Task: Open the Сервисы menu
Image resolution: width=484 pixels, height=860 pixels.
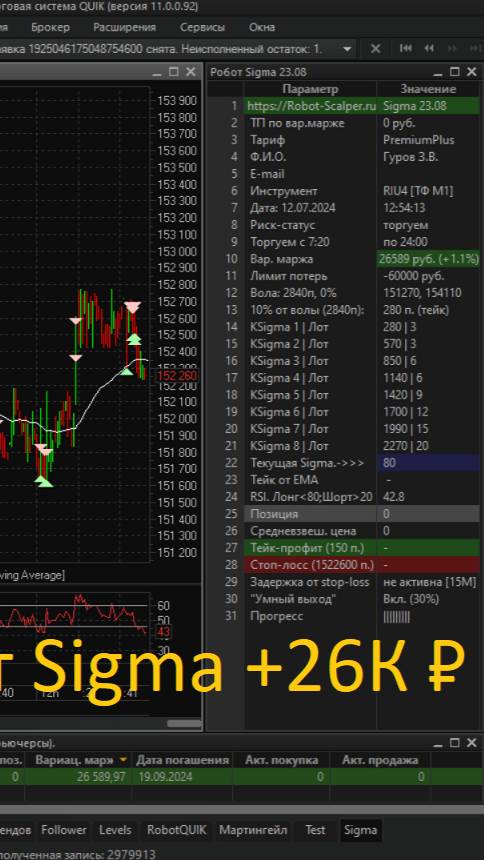Action: [202, 27]
